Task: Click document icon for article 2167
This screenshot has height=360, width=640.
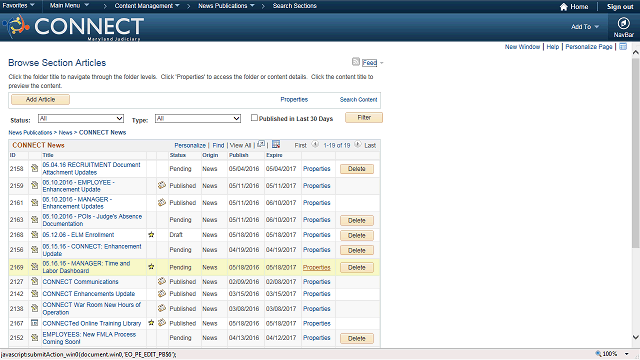Action: coord(35,323)
